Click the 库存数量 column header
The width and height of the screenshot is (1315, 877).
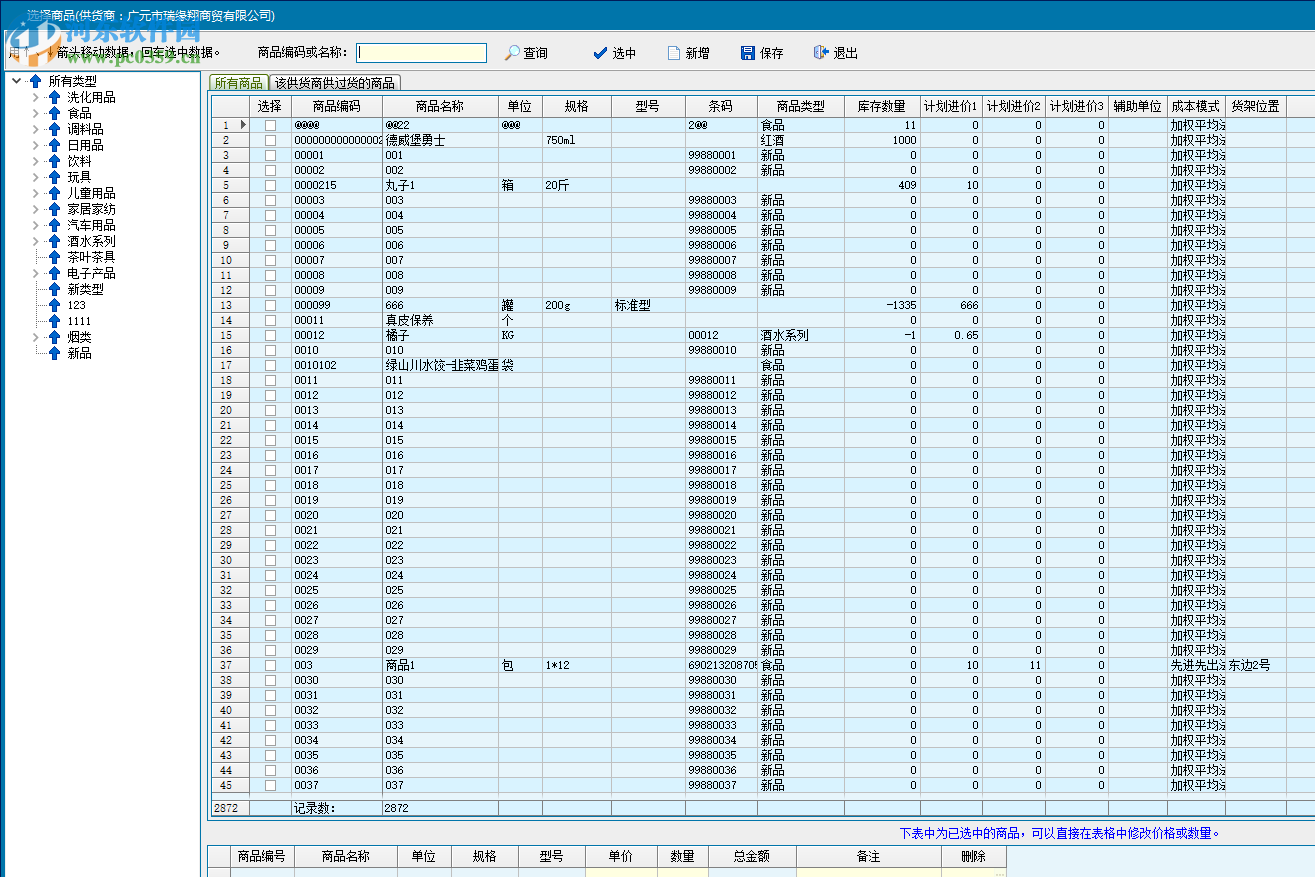tap(882, 106)
